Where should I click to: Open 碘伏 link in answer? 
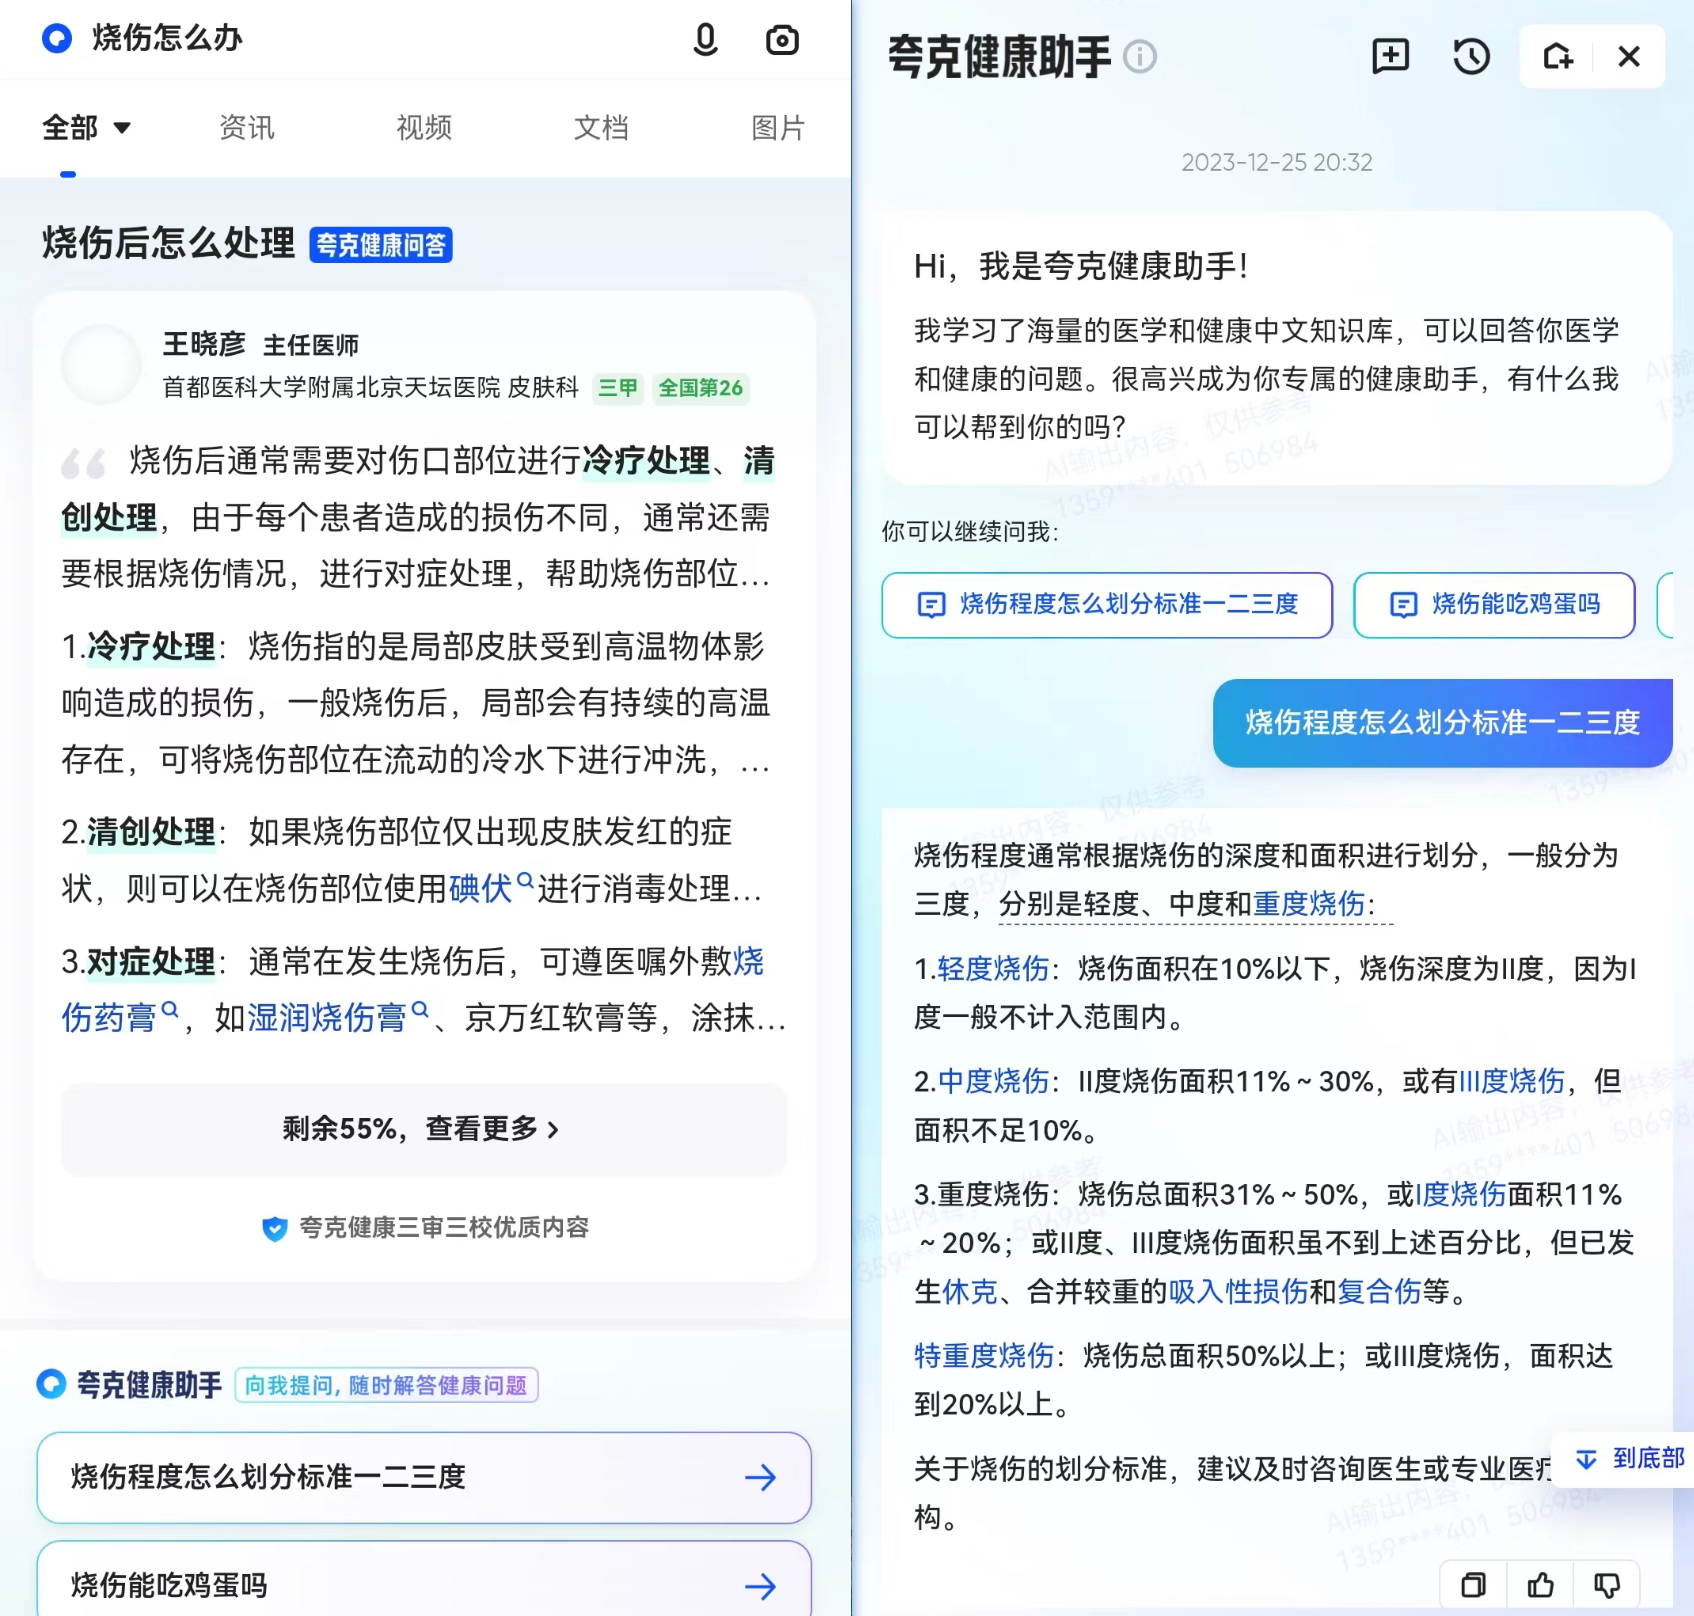(x=480, y=888)
